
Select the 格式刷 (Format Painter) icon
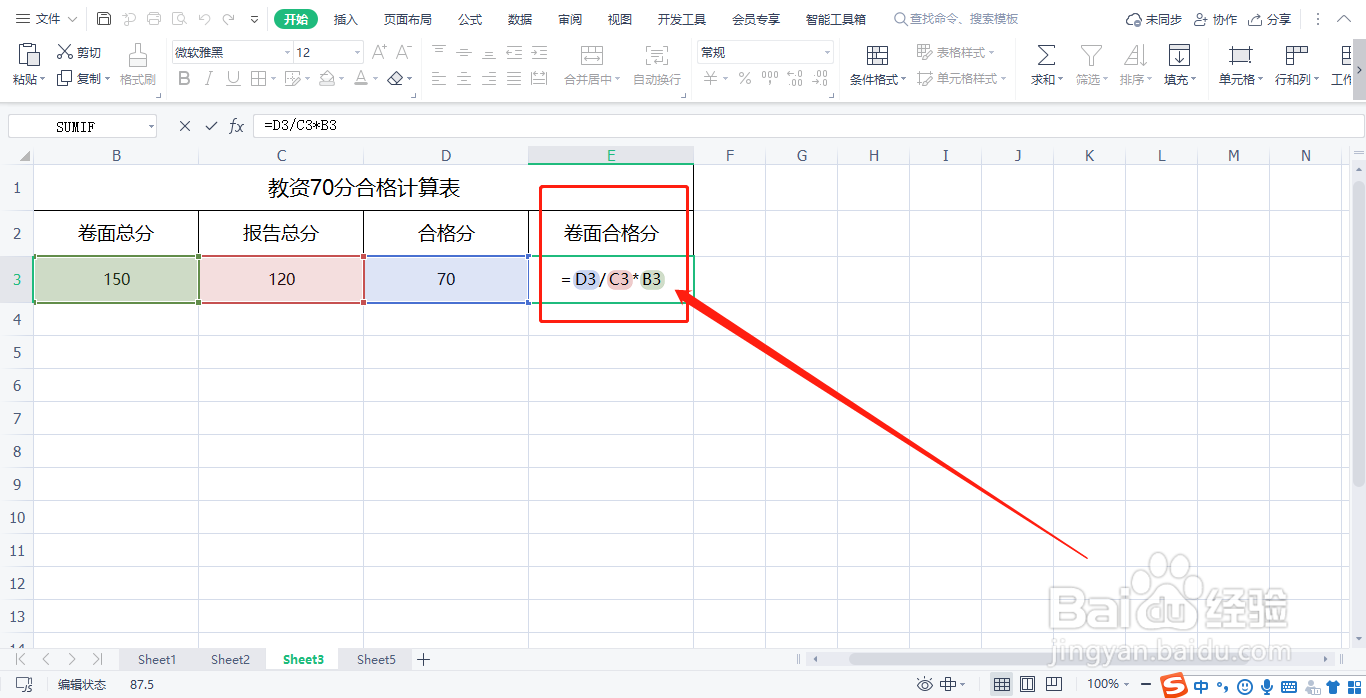click(136, 62)
